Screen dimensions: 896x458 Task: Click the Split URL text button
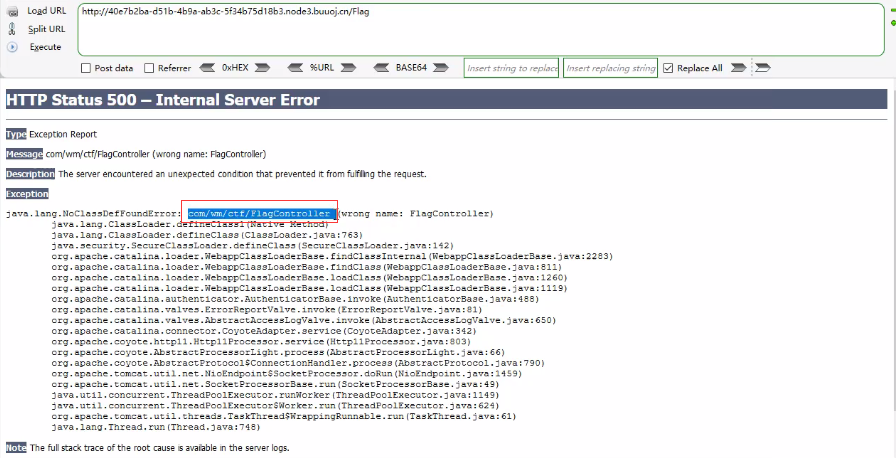tap(46, 29)
